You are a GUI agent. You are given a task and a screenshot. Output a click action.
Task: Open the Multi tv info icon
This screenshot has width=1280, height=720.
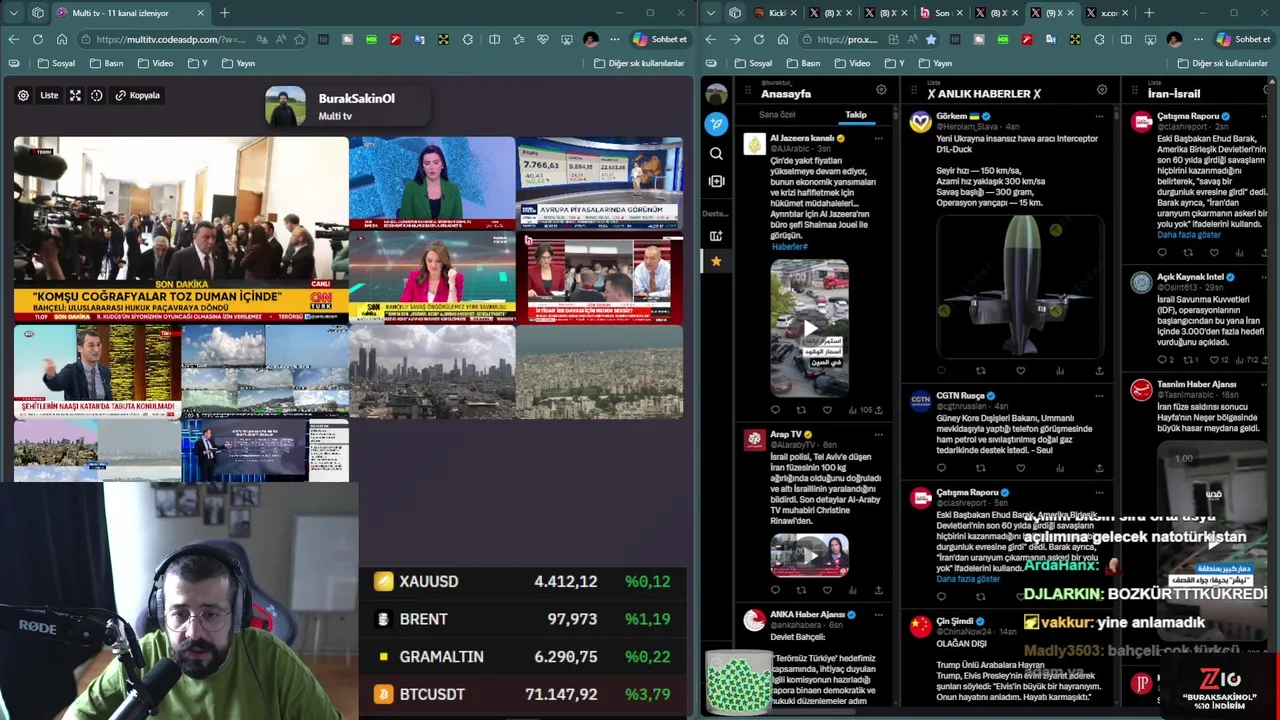(97, 95)
